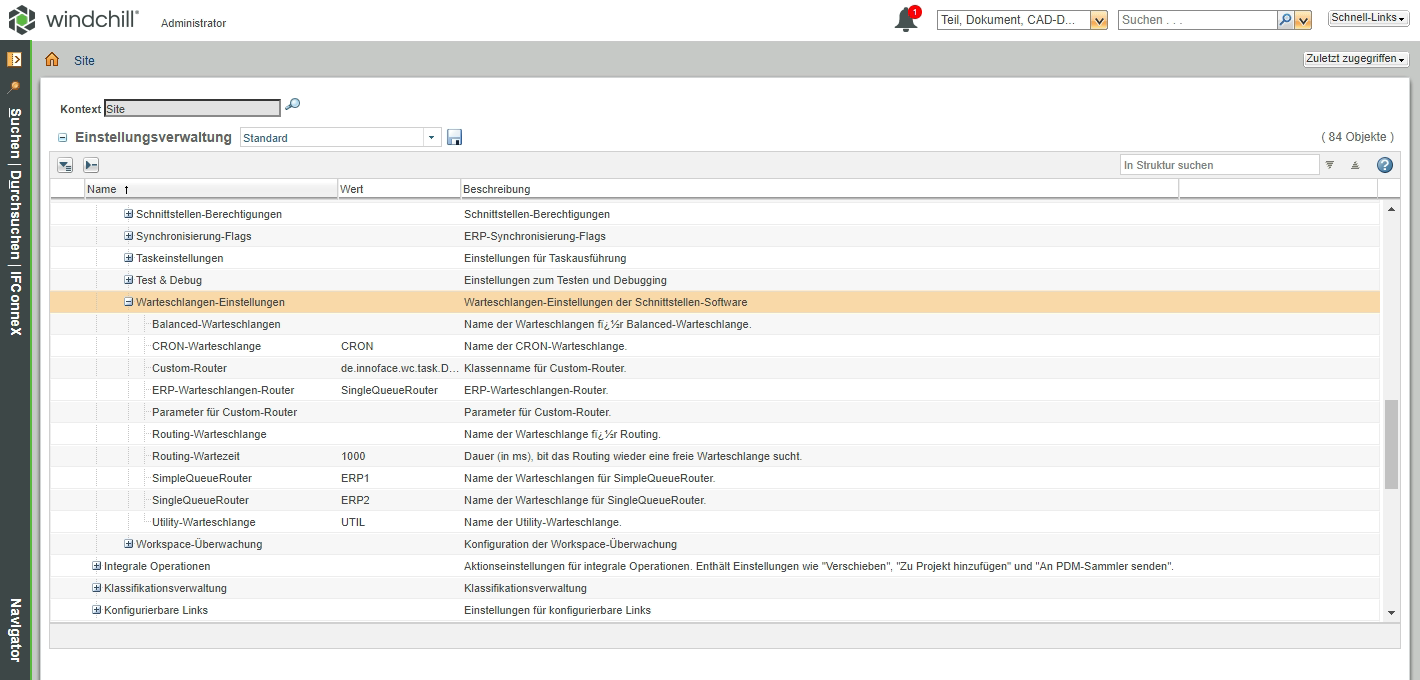This screenshot has height=680, width=1420.
Task: Open the search object type dropdown
Action: pos(1098,20)
